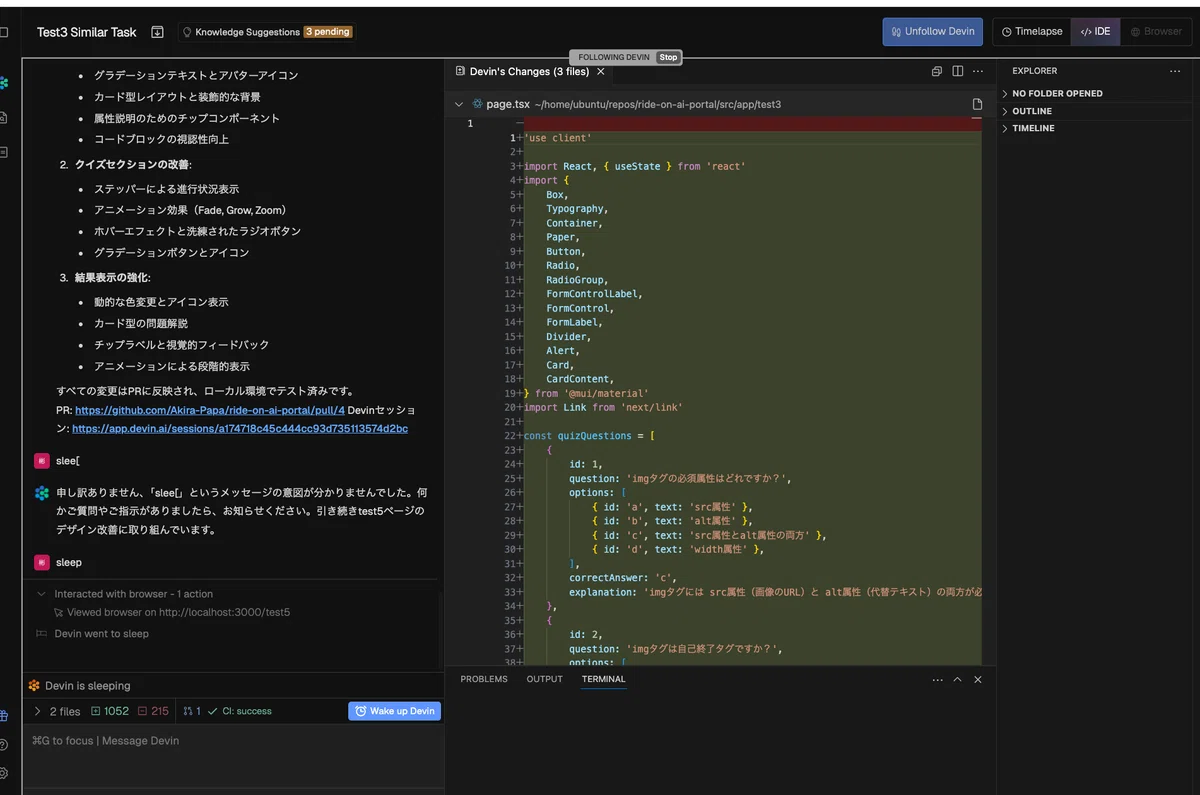Click the sleeping Devin orange icon
This screenshot has height=795, width=1200.
coord(34,686)
